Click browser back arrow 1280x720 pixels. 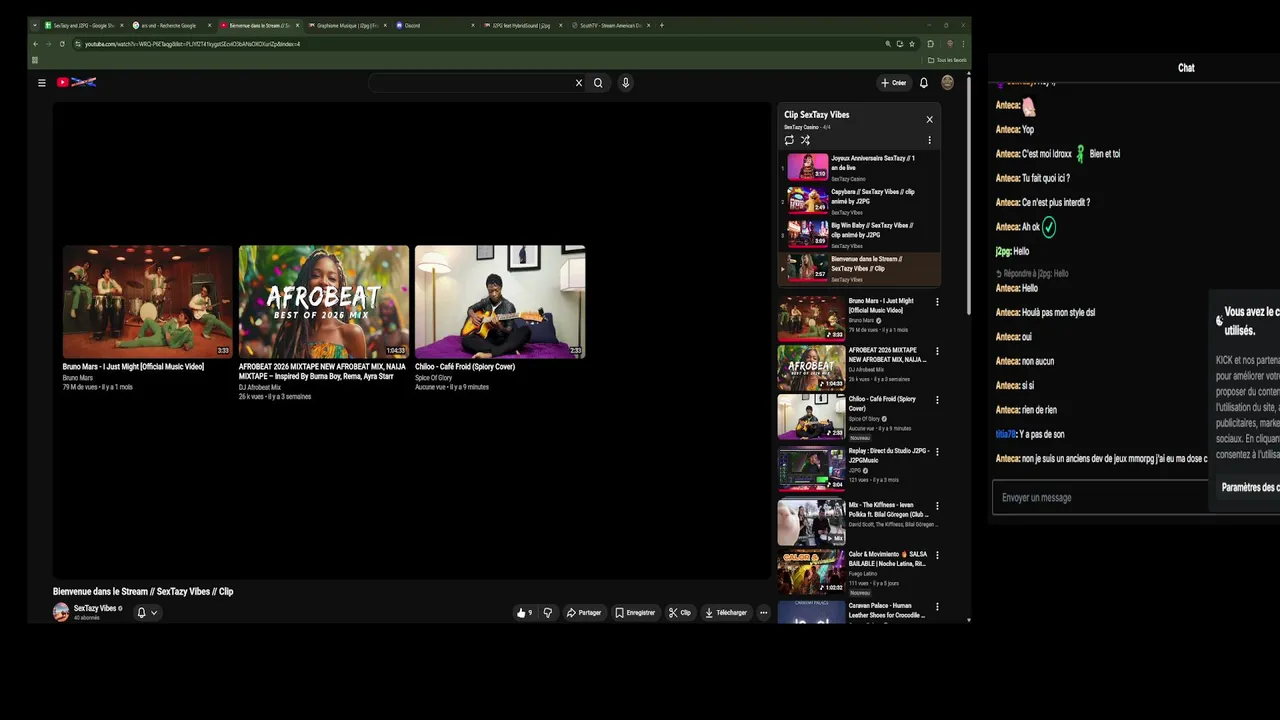35,44
